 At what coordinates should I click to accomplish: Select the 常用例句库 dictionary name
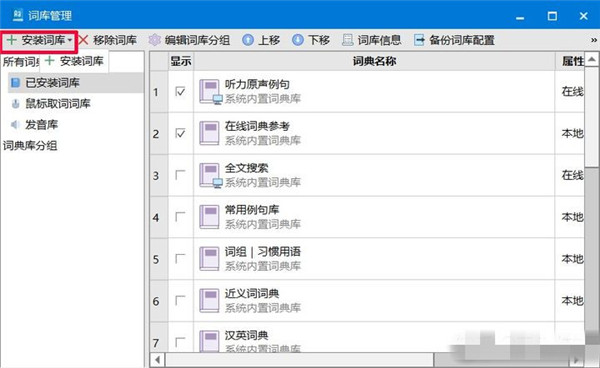click(251, 210)
